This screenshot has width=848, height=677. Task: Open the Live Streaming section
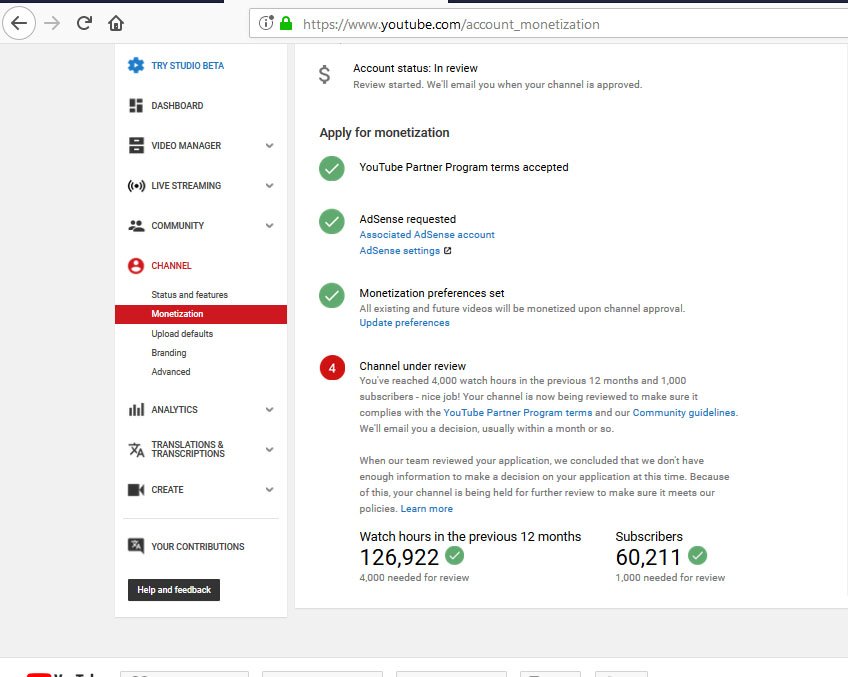186,185
